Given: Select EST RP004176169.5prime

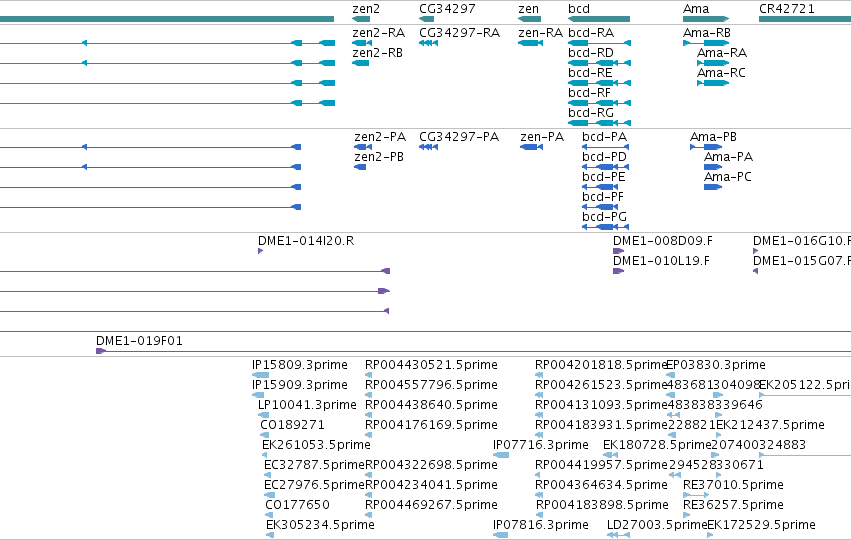Looking at the screenshot, I should tap(369, 435).
